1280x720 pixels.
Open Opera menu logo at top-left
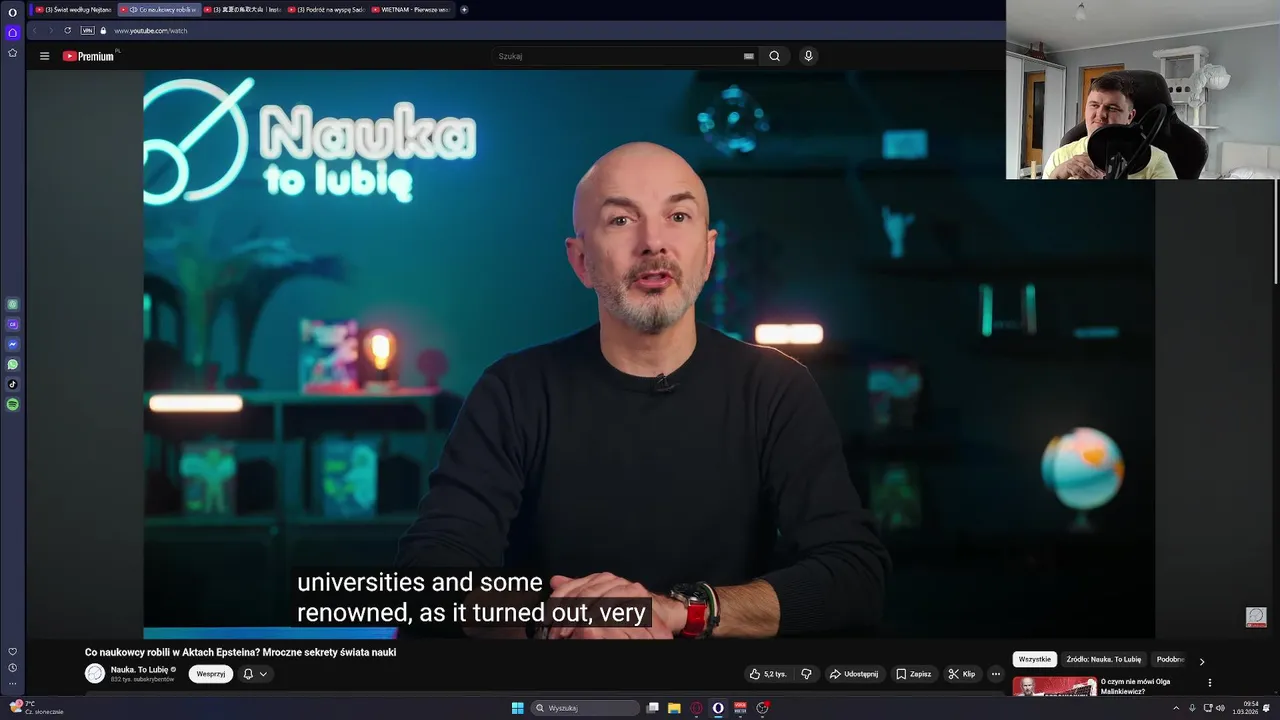tap(12, 12)
